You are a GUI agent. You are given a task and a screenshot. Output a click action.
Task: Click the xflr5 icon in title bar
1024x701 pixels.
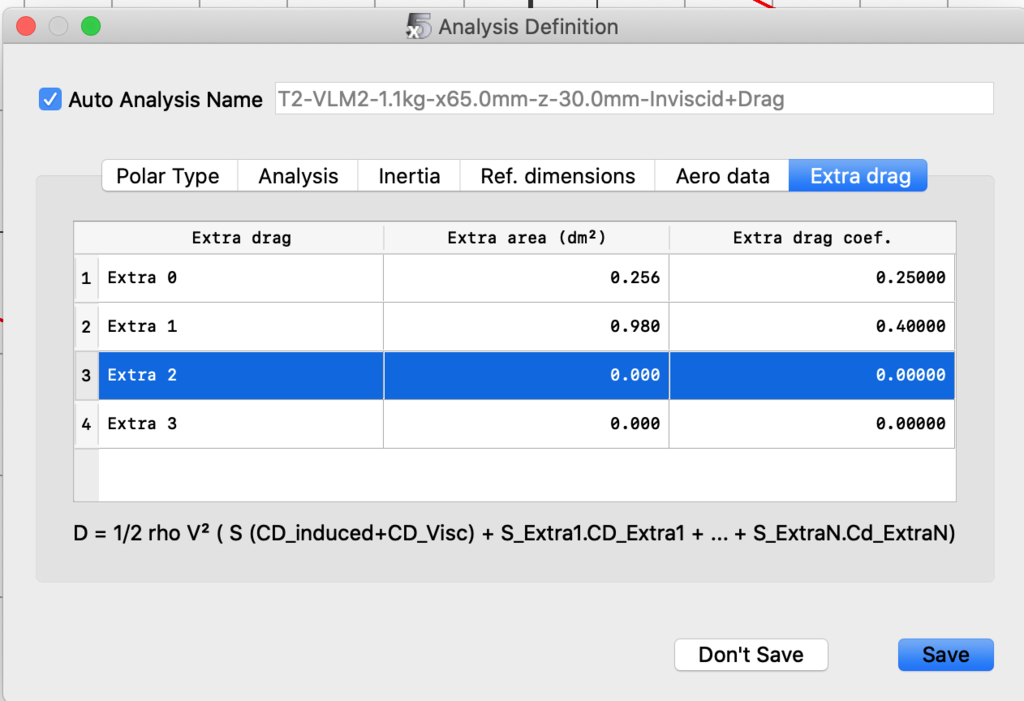(x=418, y=27)
